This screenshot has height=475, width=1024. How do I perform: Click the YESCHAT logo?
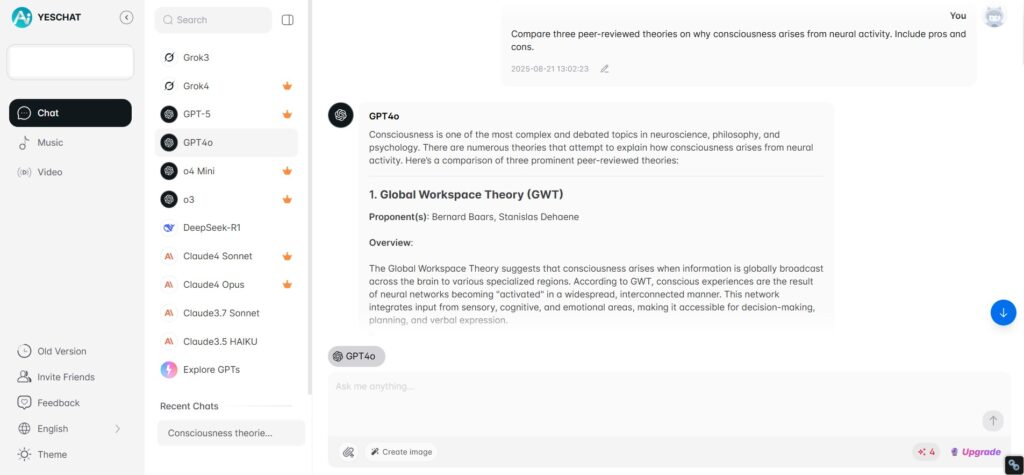coord(46,18)
